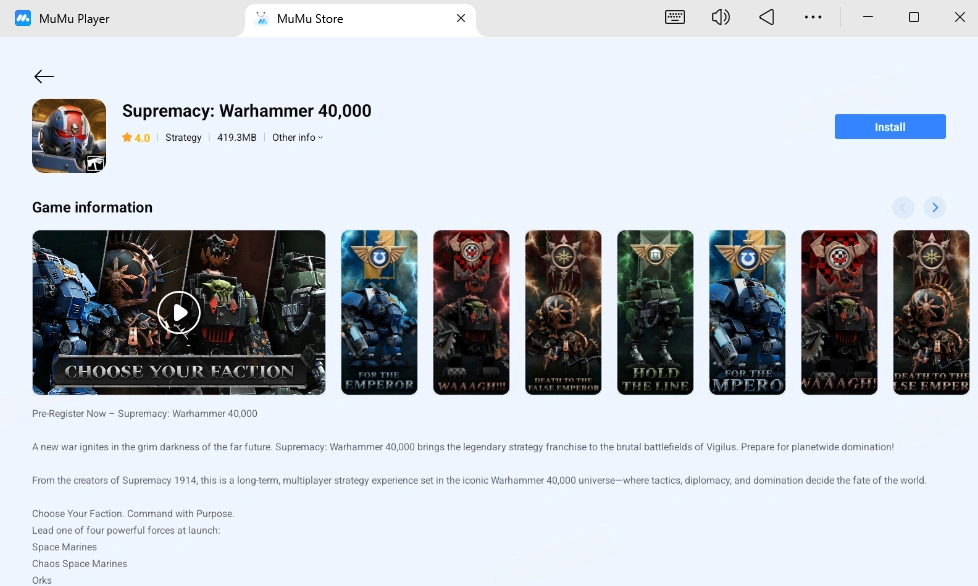Open the keyboard mapping icon
The height and width of the screenshot is (586, 978).
(675, 17)
